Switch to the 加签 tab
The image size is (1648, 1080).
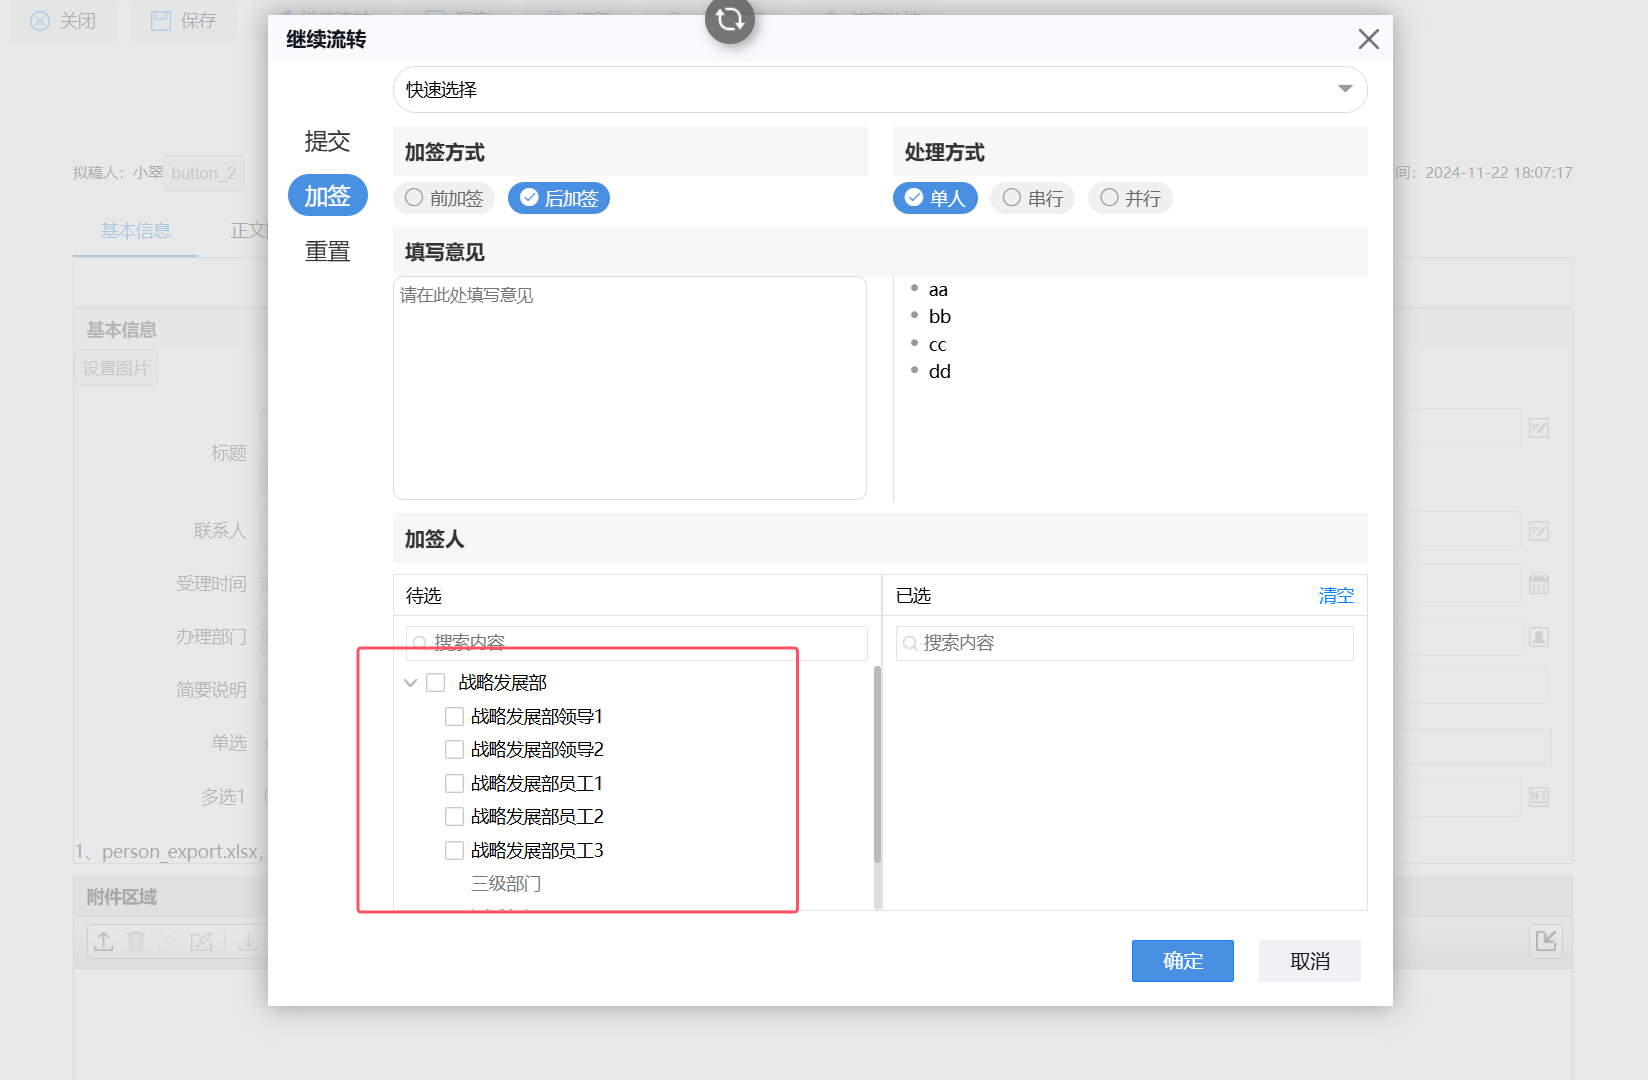(328, 196)
